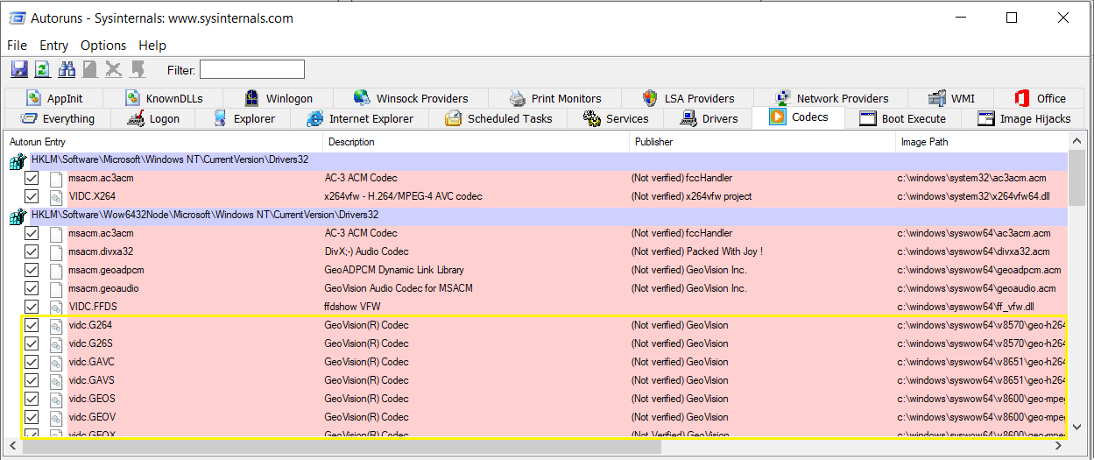Click the Jump to Entry toolbar icon
The width and height of the screenshot is (1095, 460).
point(137,68)
